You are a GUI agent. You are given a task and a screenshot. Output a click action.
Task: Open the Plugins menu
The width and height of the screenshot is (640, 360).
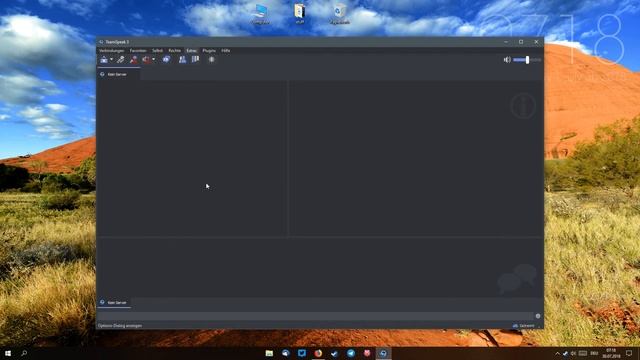click(209, 51)
